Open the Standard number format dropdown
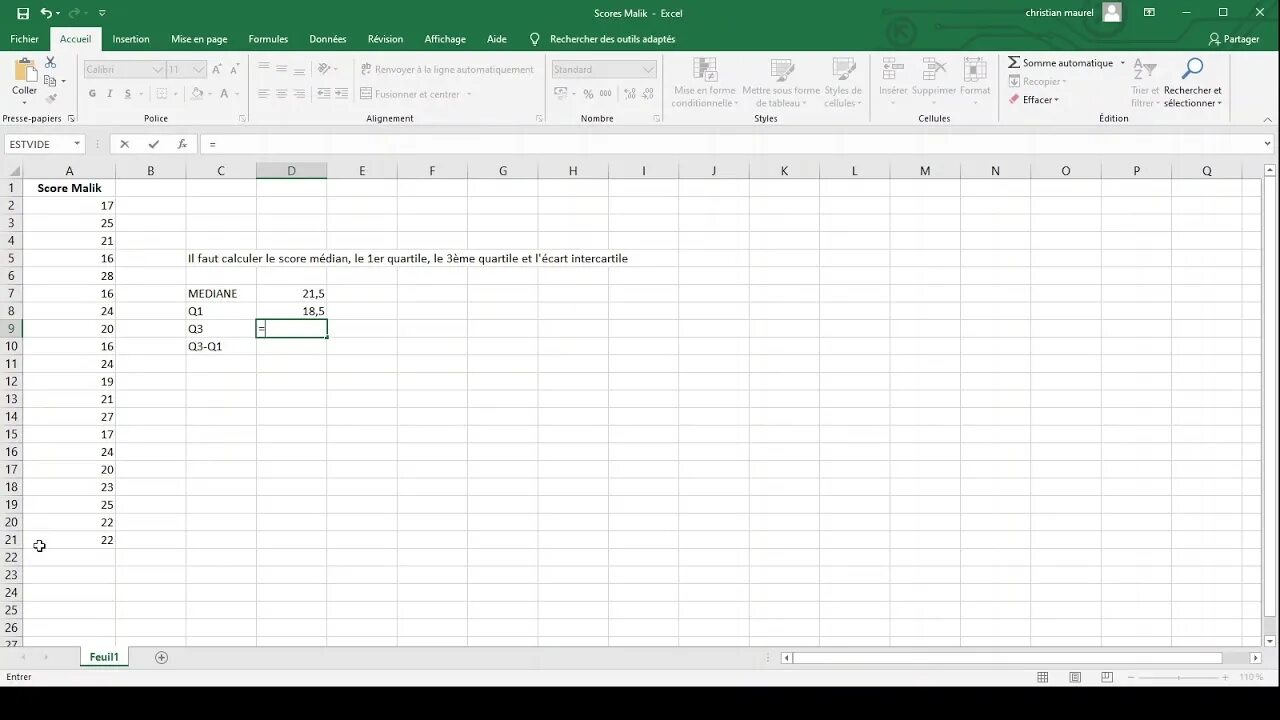Screen dimensions: 1280x720 (649, 69)
